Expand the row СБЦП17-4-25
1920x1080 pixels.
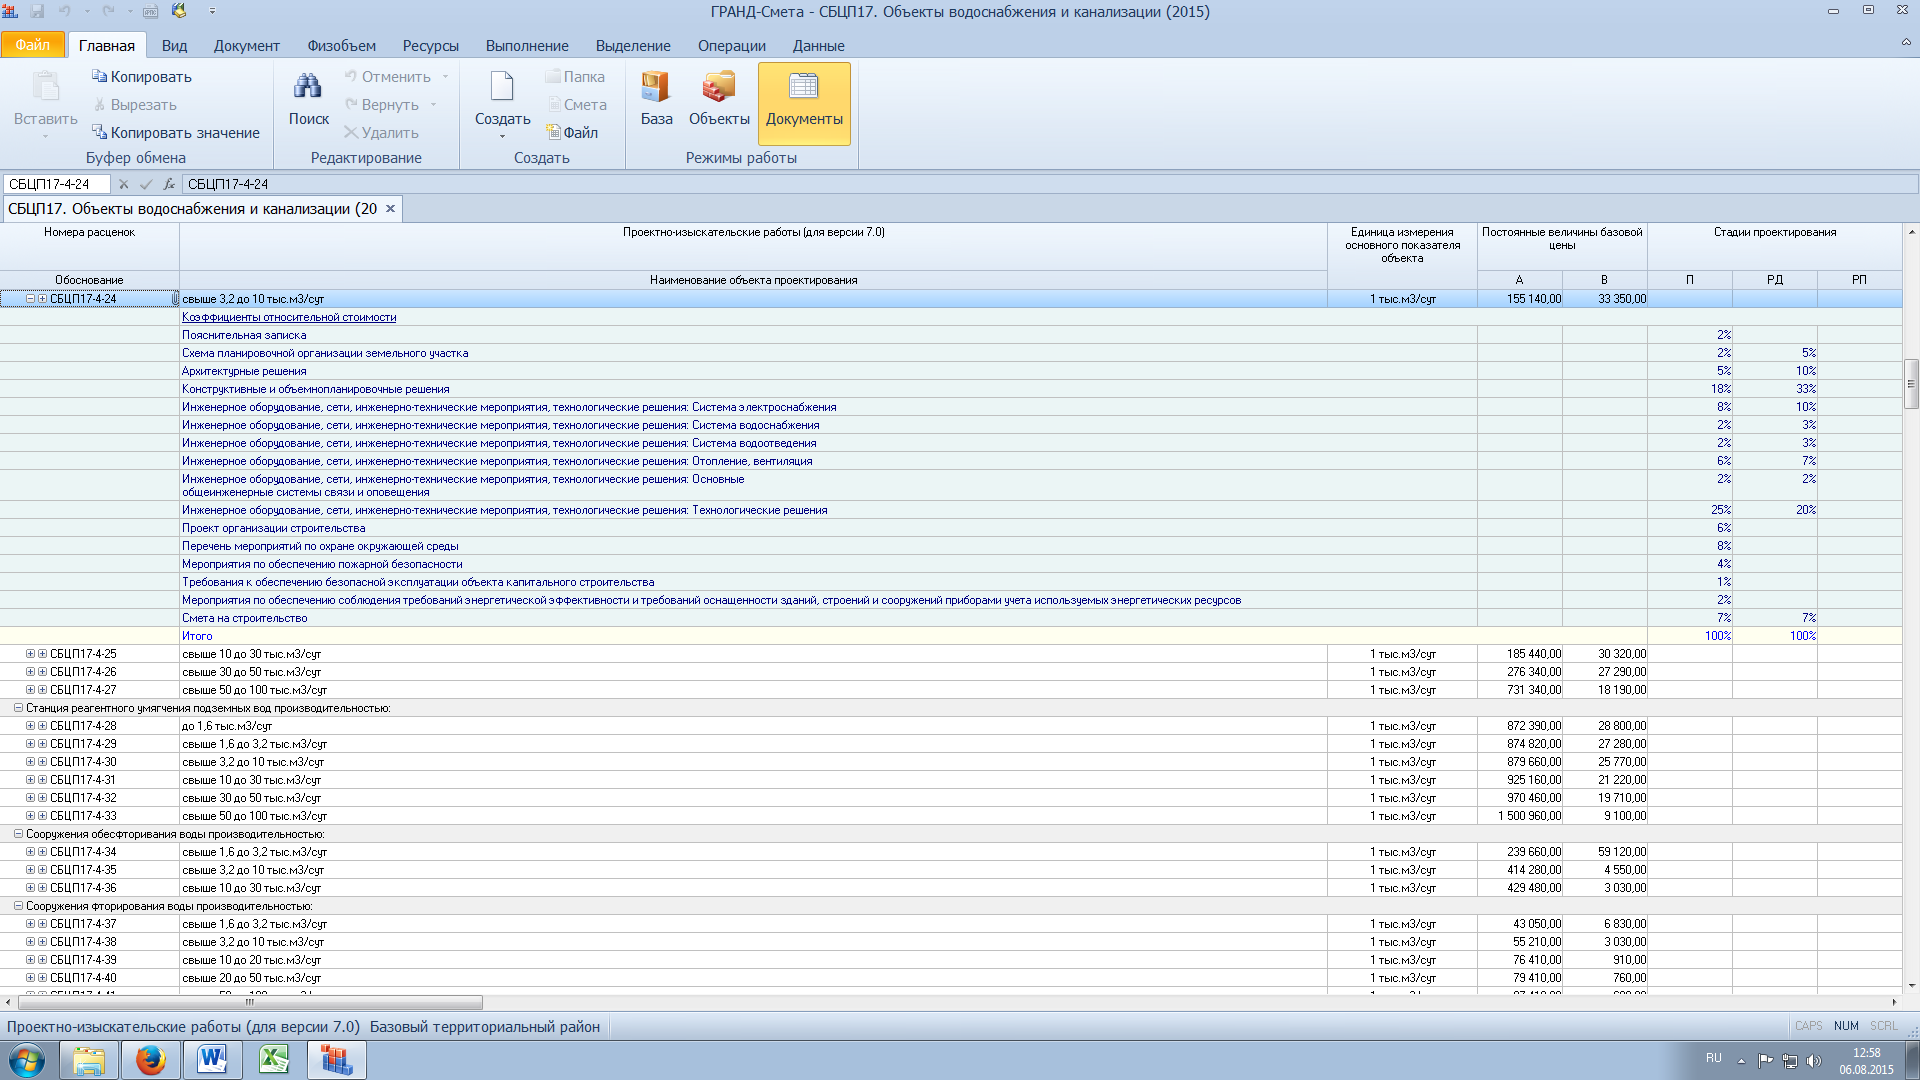[30, 654]
